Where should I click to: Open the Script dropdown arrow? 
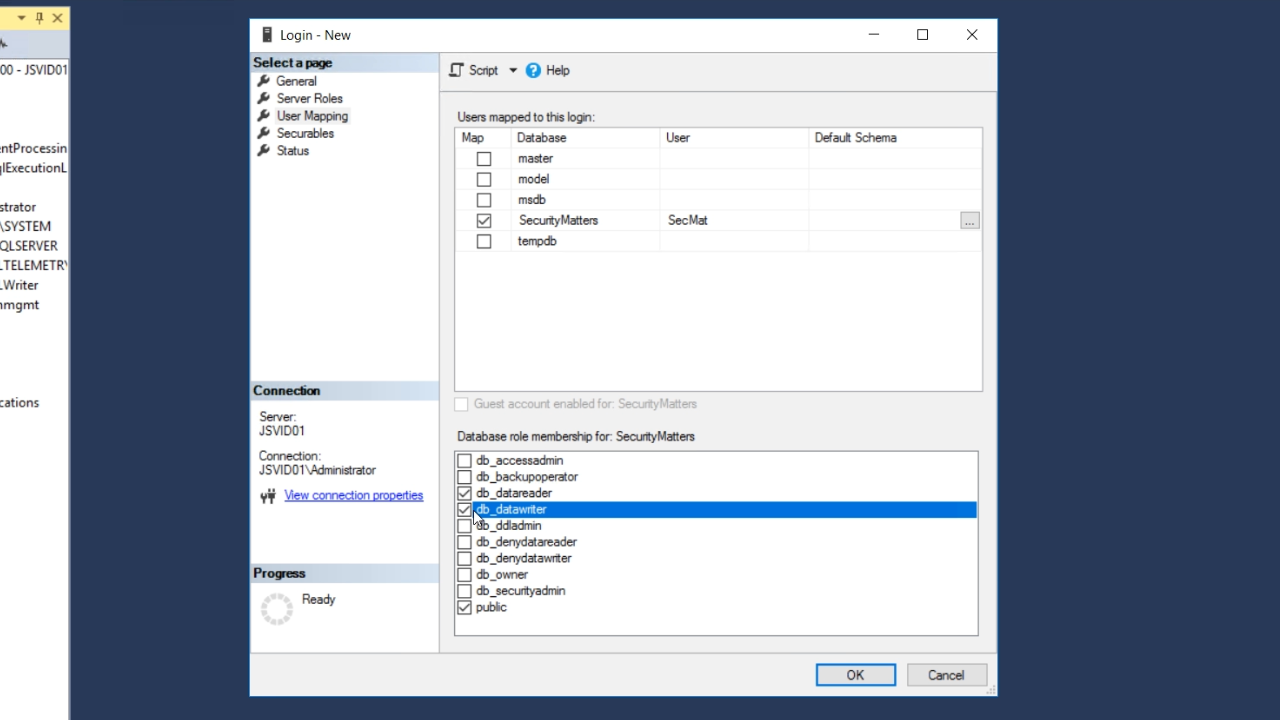[513, 70]
